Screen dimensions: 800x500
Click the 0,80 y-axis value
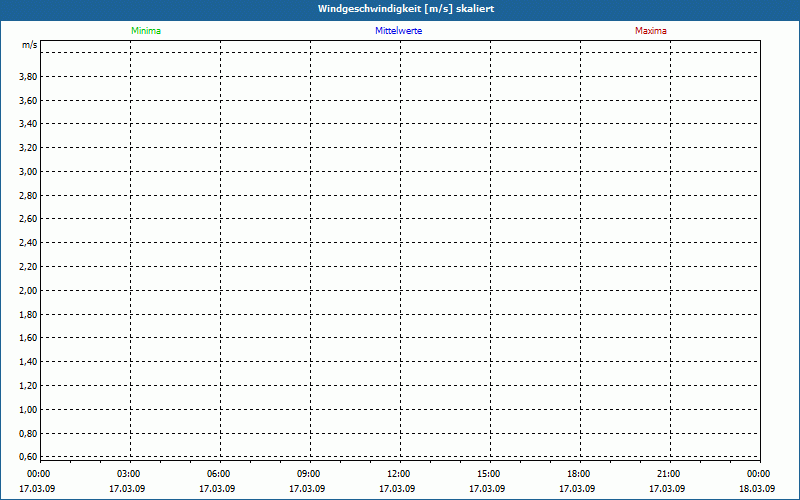(x=29, y=434)
